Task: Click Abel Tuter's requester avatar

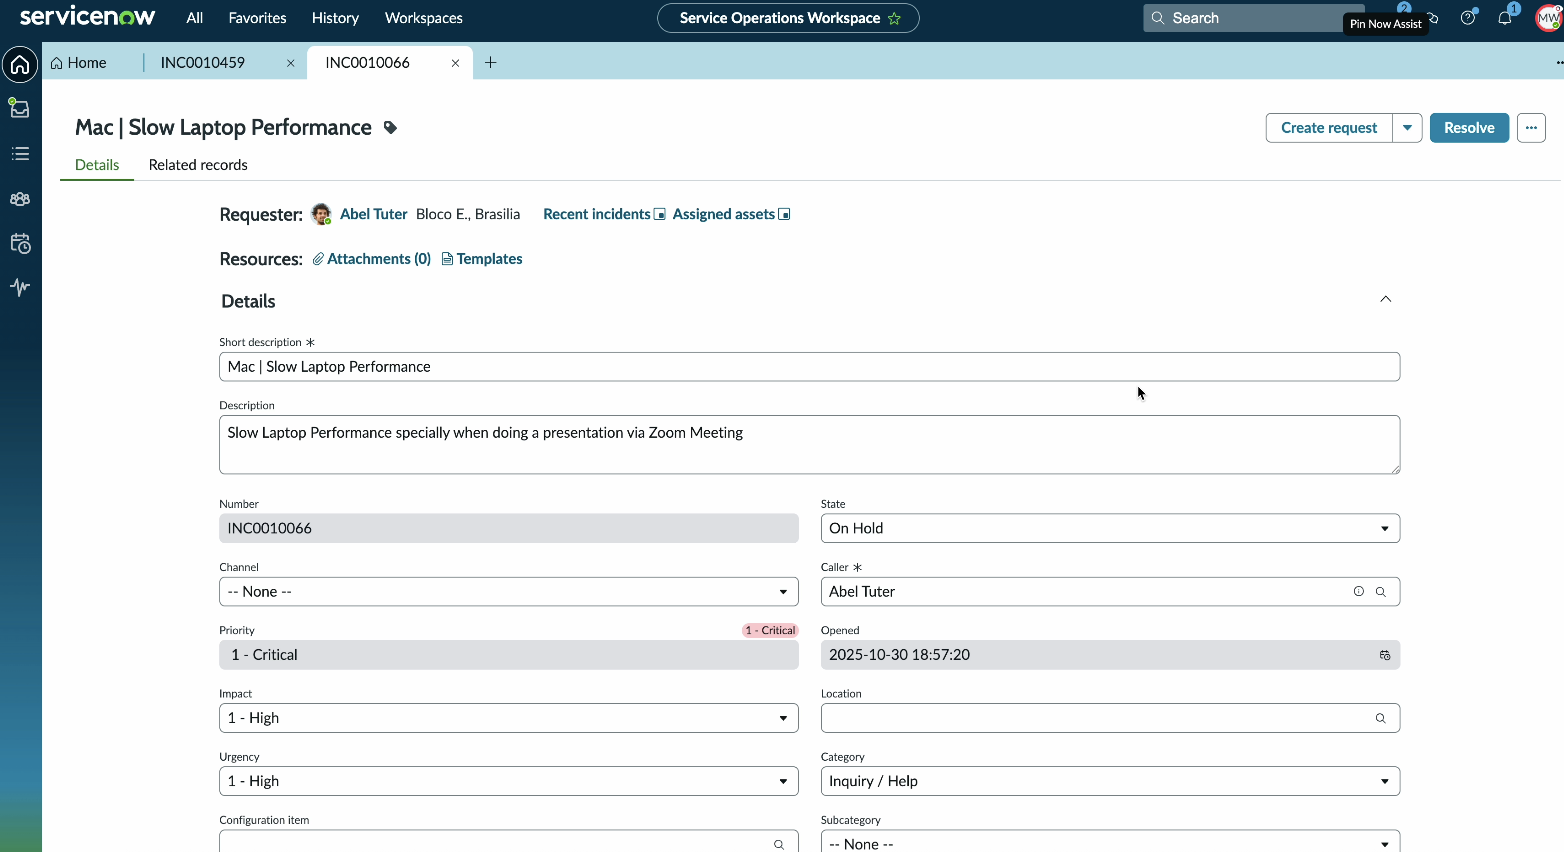Action: tap(321, 214)
